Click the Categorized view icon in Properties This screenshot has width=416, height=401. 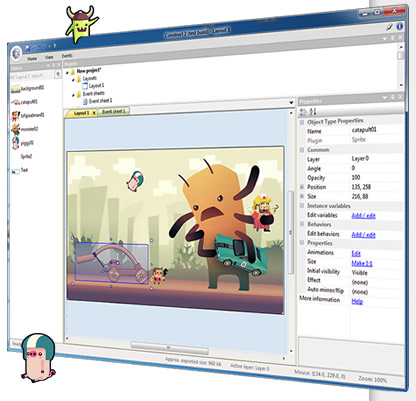(x=303, y=112)
